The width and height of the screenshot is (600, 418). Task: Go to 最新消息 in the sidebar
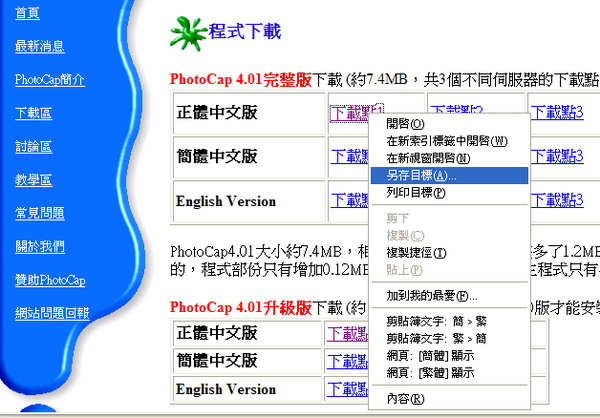coord(40,46)
